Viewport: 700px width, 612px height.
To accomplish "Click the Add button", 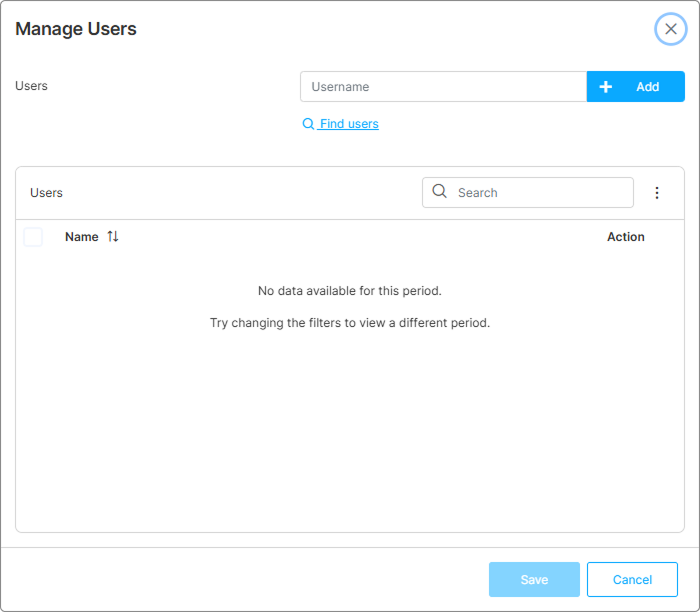I will click(635, 87).
